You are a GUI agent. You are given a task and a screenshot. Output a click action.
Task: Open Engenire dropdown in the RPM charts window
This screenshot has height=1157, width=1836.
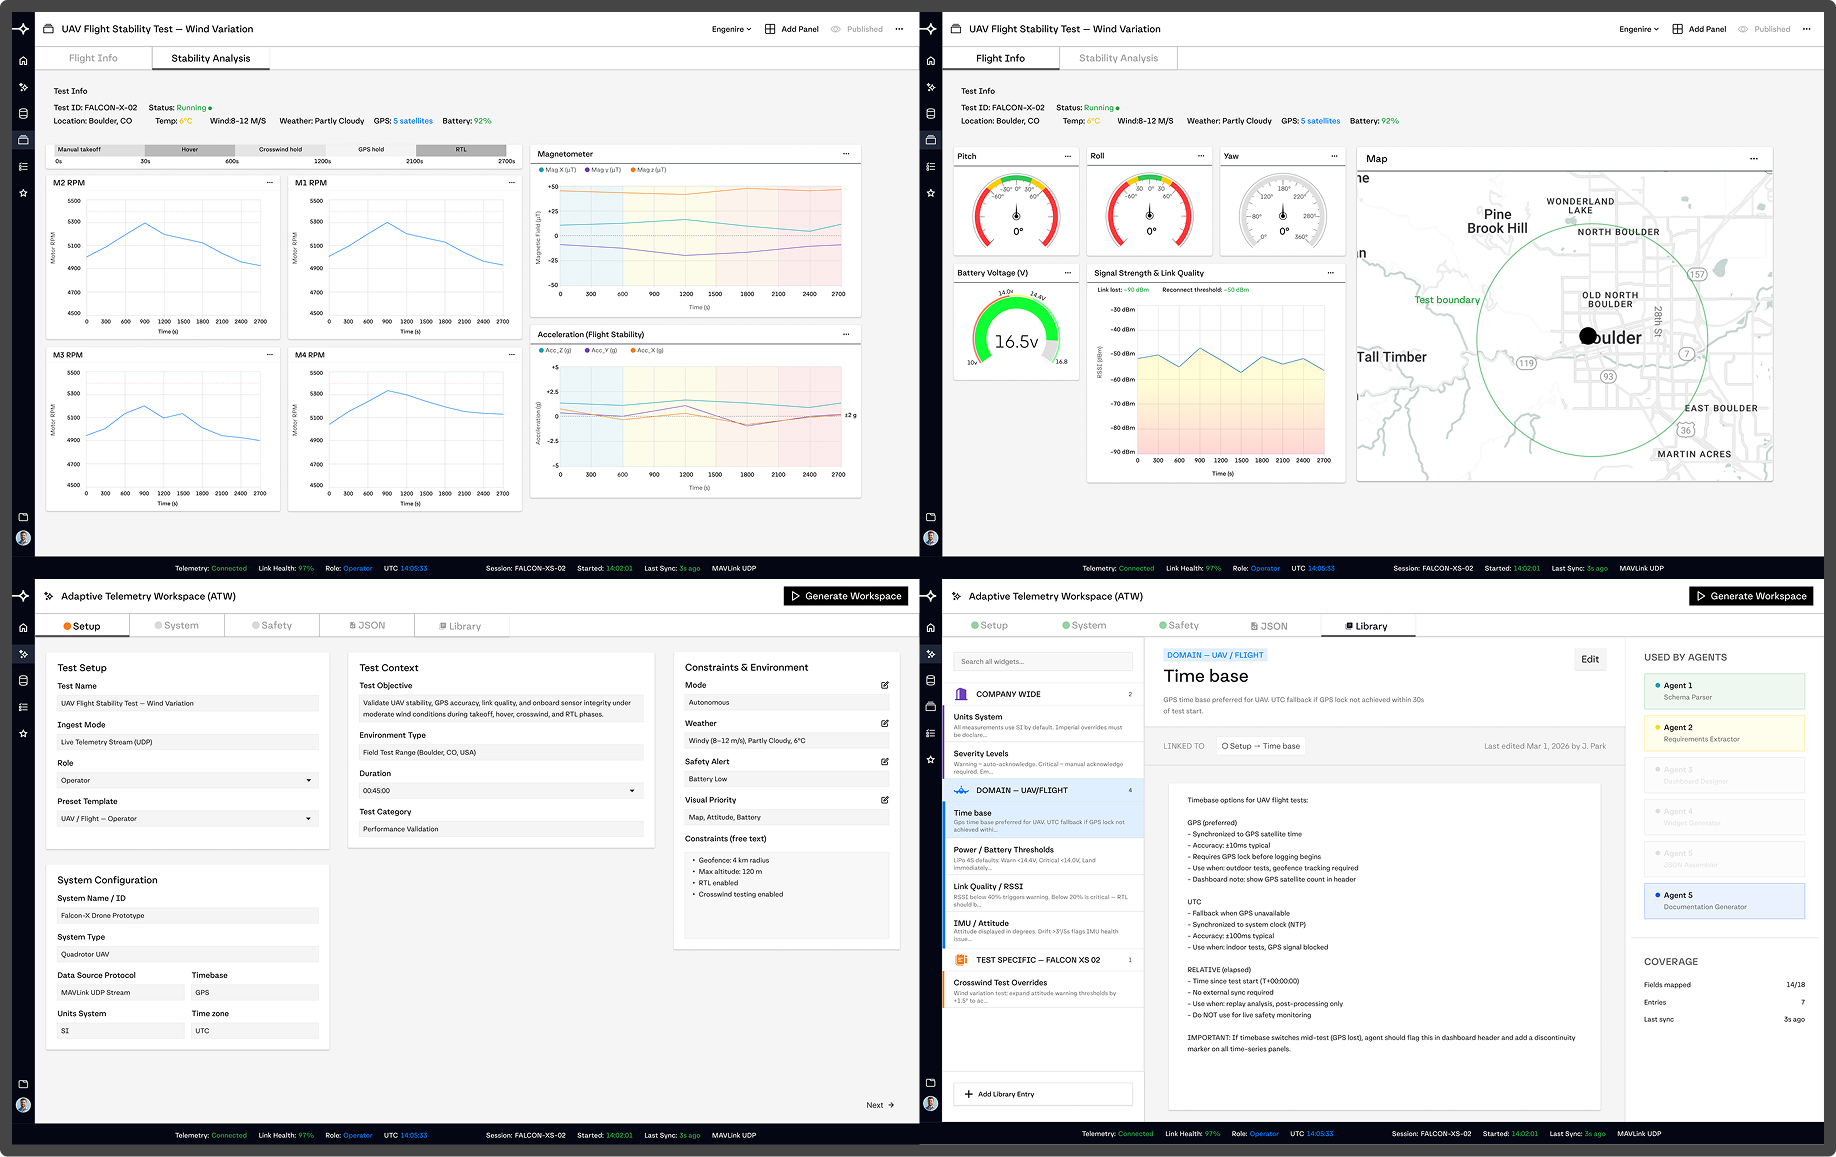(731, 29)
